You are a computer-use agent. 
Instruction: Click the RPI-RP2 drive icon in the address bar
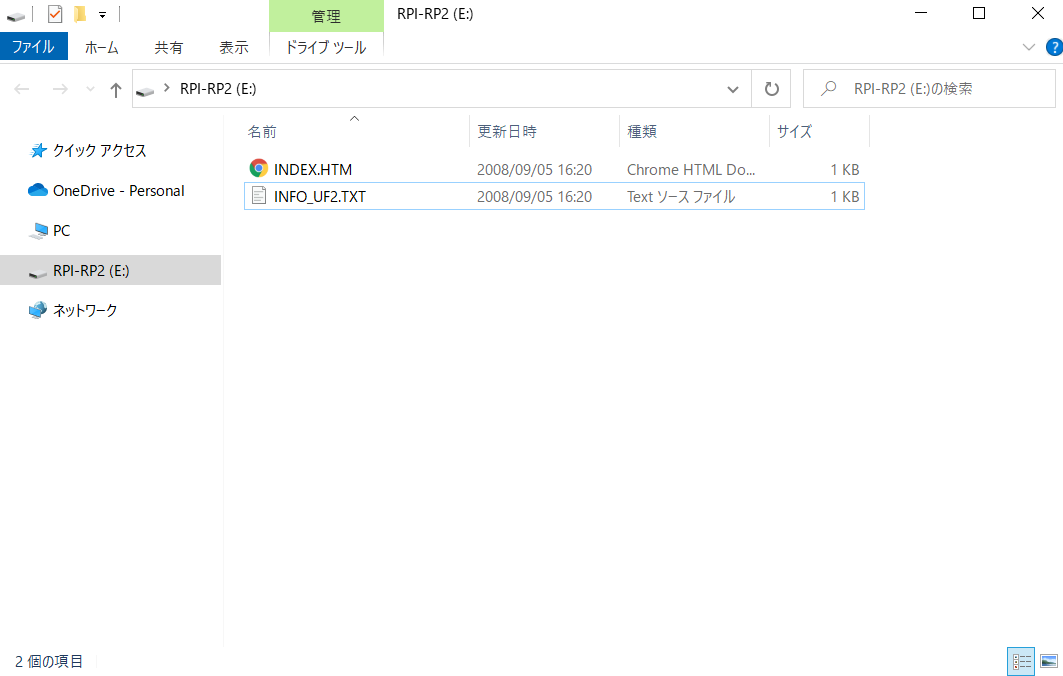coord(146,88)
